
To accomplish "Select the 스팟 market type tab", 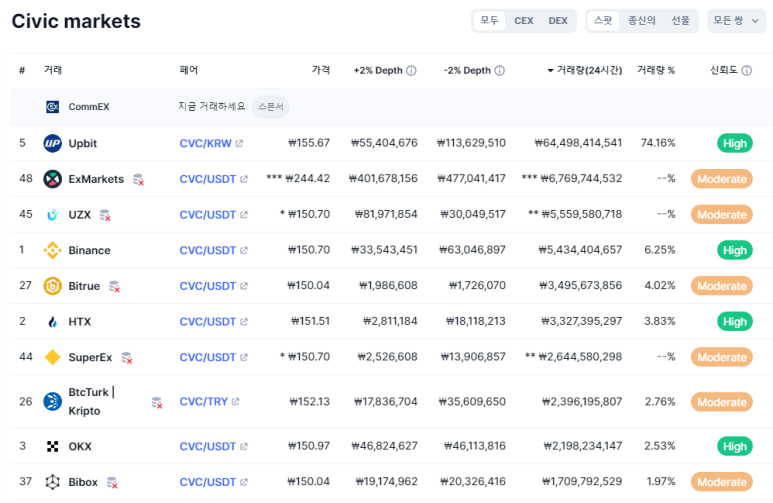I will pyautogui.click(x=603, y=21).
